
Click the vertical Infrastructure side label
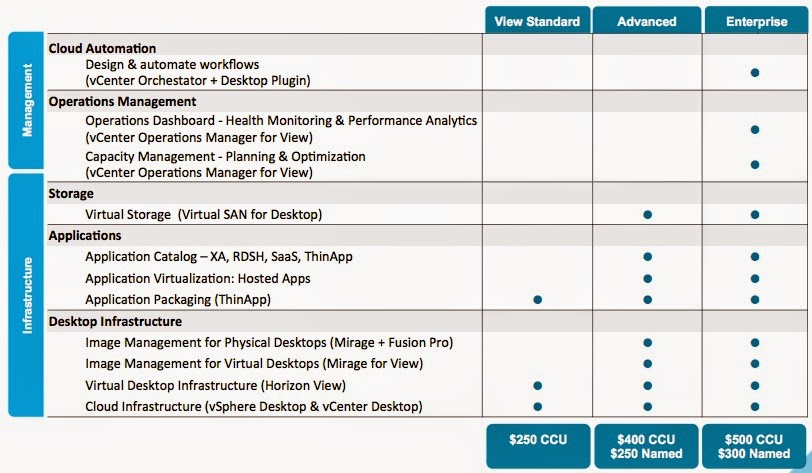25,295
